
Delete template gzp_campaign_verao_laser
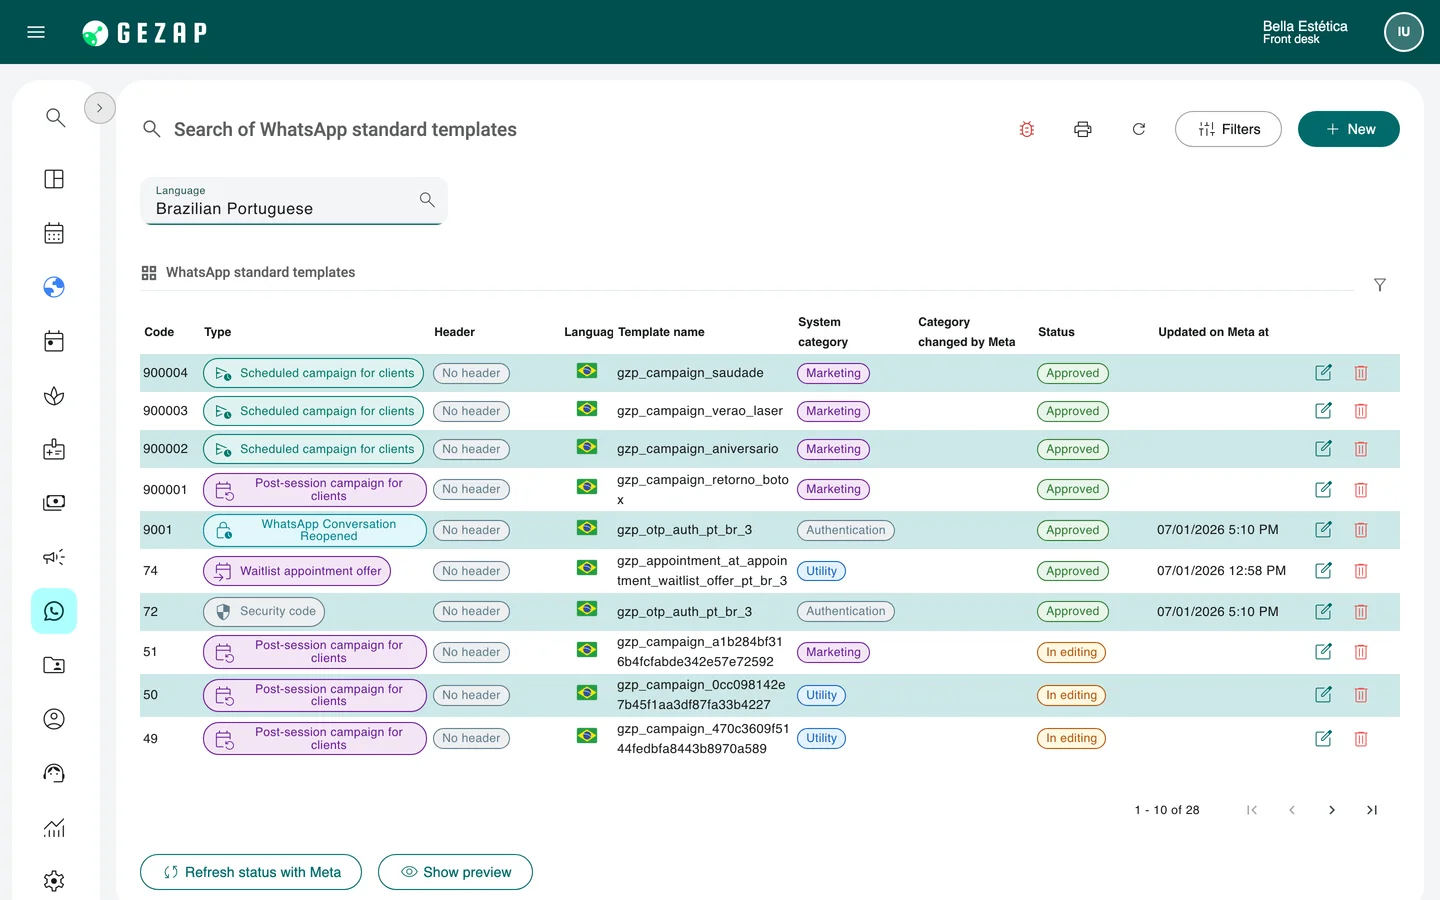tap(1361, 411)
